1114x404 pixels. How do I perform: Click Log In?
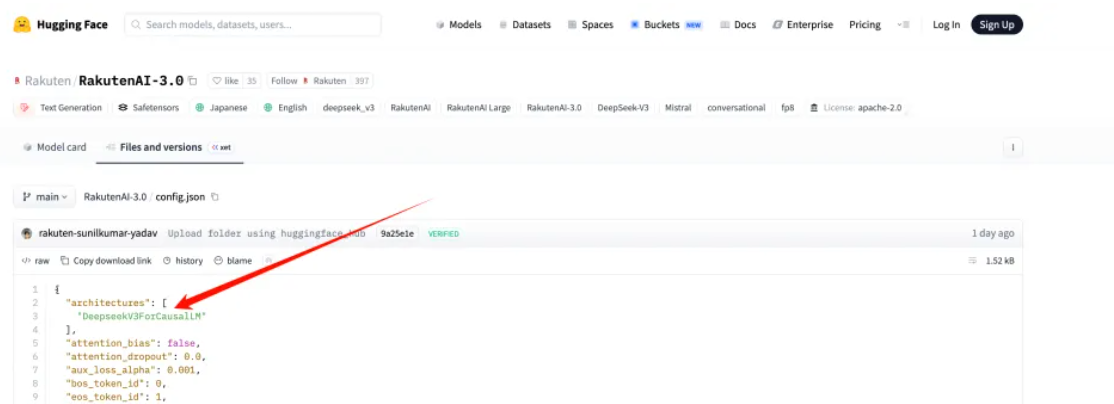click(x=946, y=25)
